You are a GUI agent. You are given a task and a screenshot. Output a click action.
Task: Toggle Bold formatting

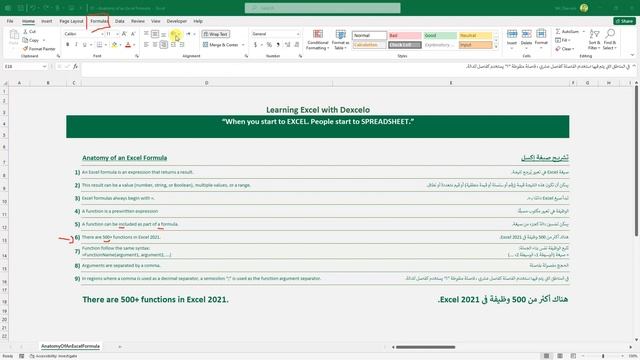tap(67, 44)
